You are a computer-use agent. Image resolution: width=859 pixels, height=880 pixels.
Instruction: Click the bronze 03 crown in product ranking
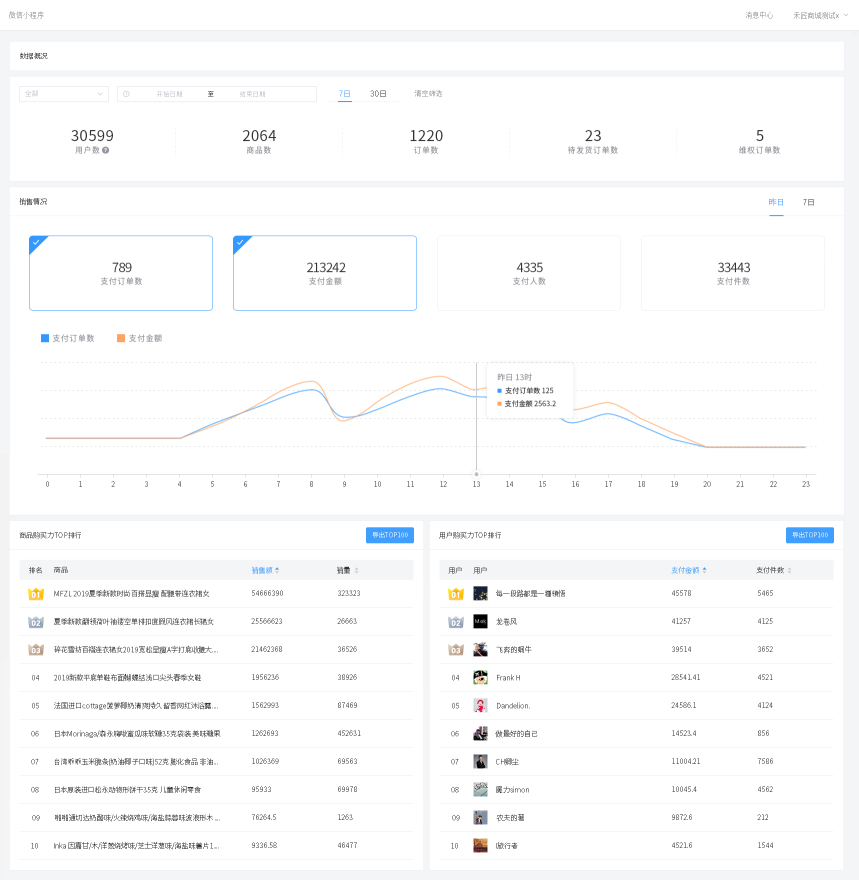[x=35, y=650]
